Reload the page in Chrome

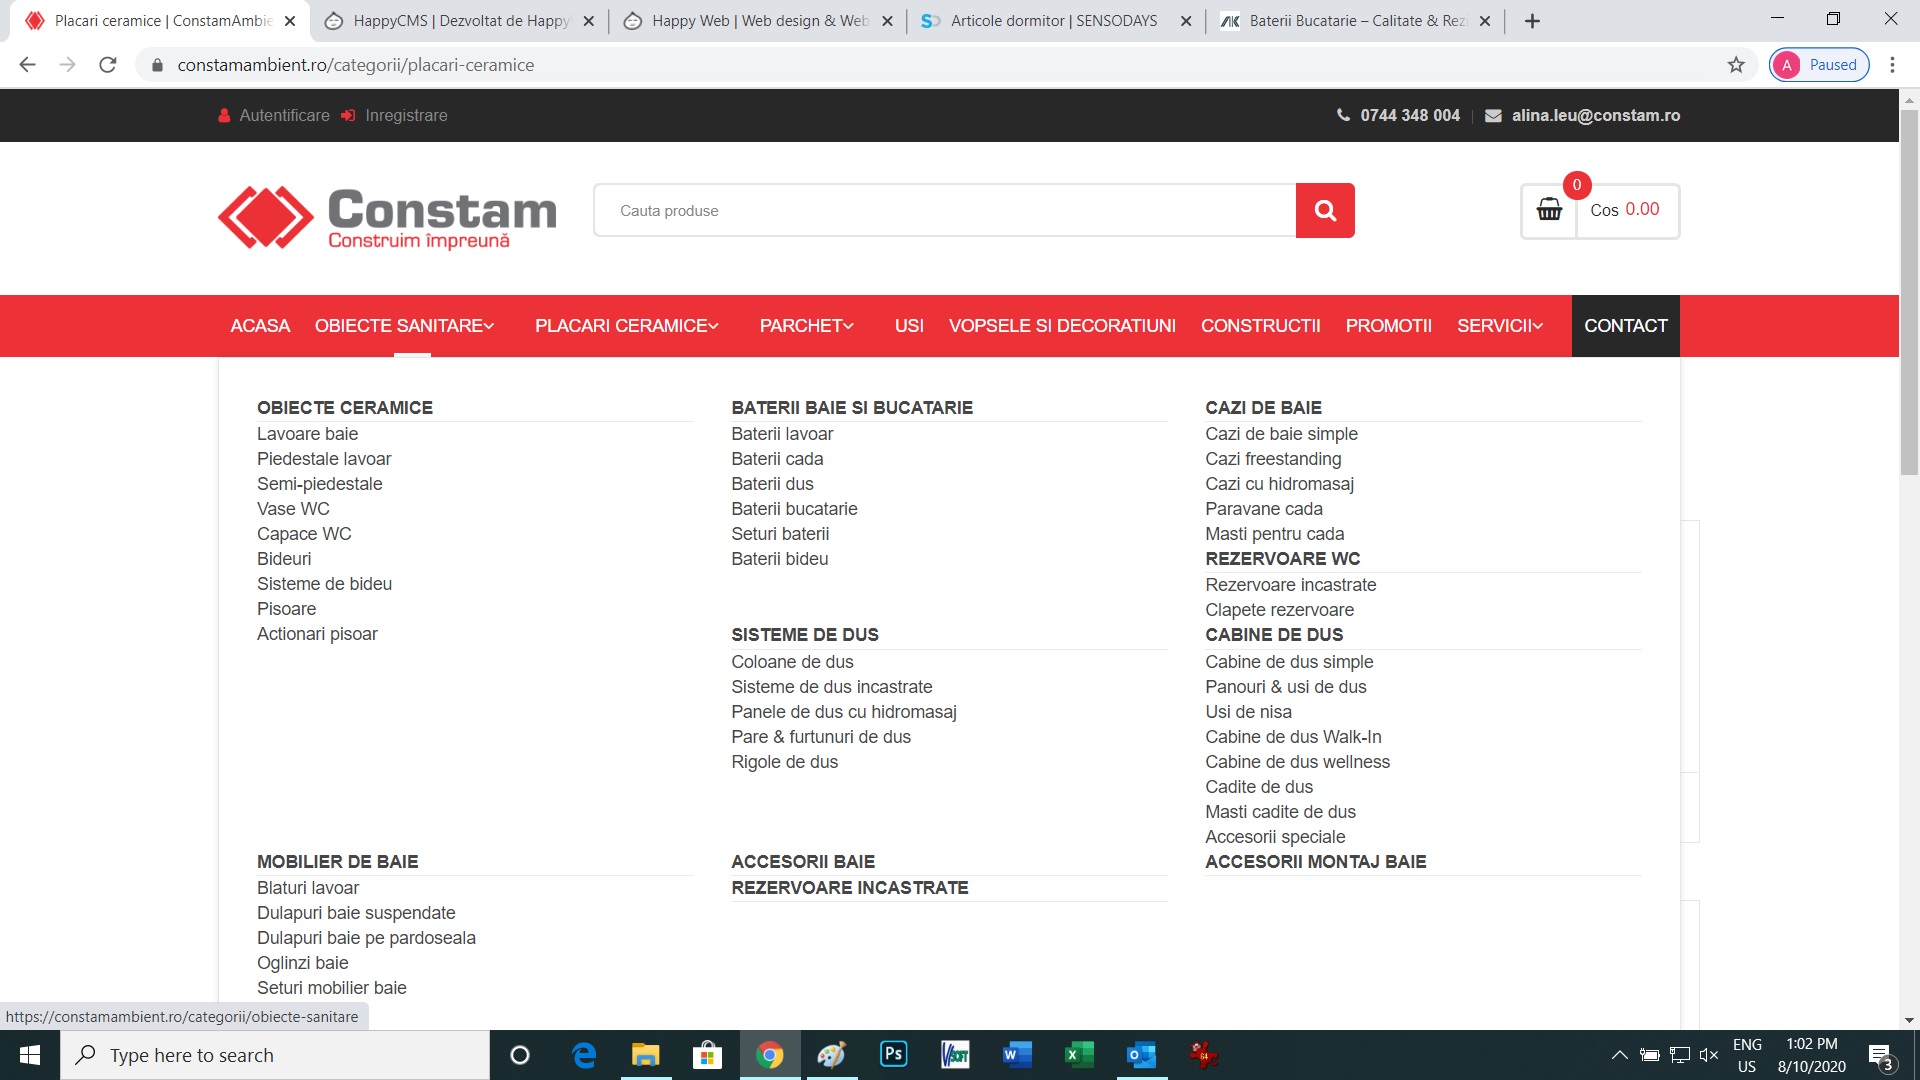pyautogui.click(x=108, y=65)
